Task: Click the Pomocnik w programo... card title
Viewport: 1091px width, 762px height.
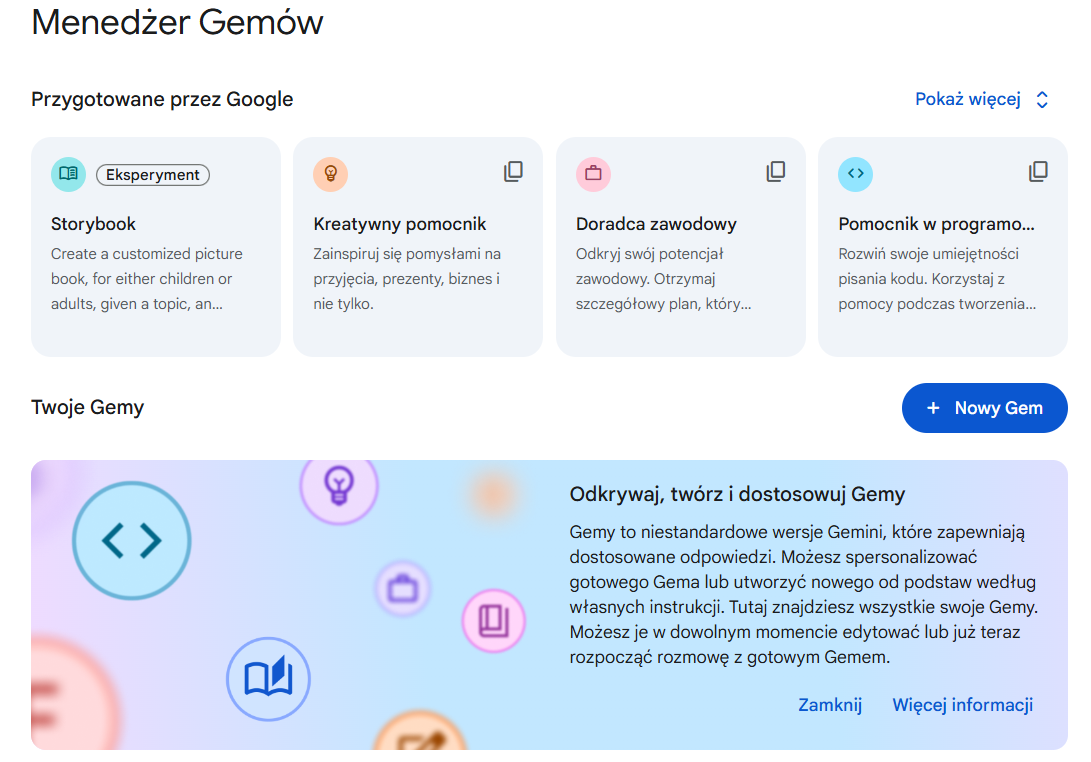Action: [937, 224]
